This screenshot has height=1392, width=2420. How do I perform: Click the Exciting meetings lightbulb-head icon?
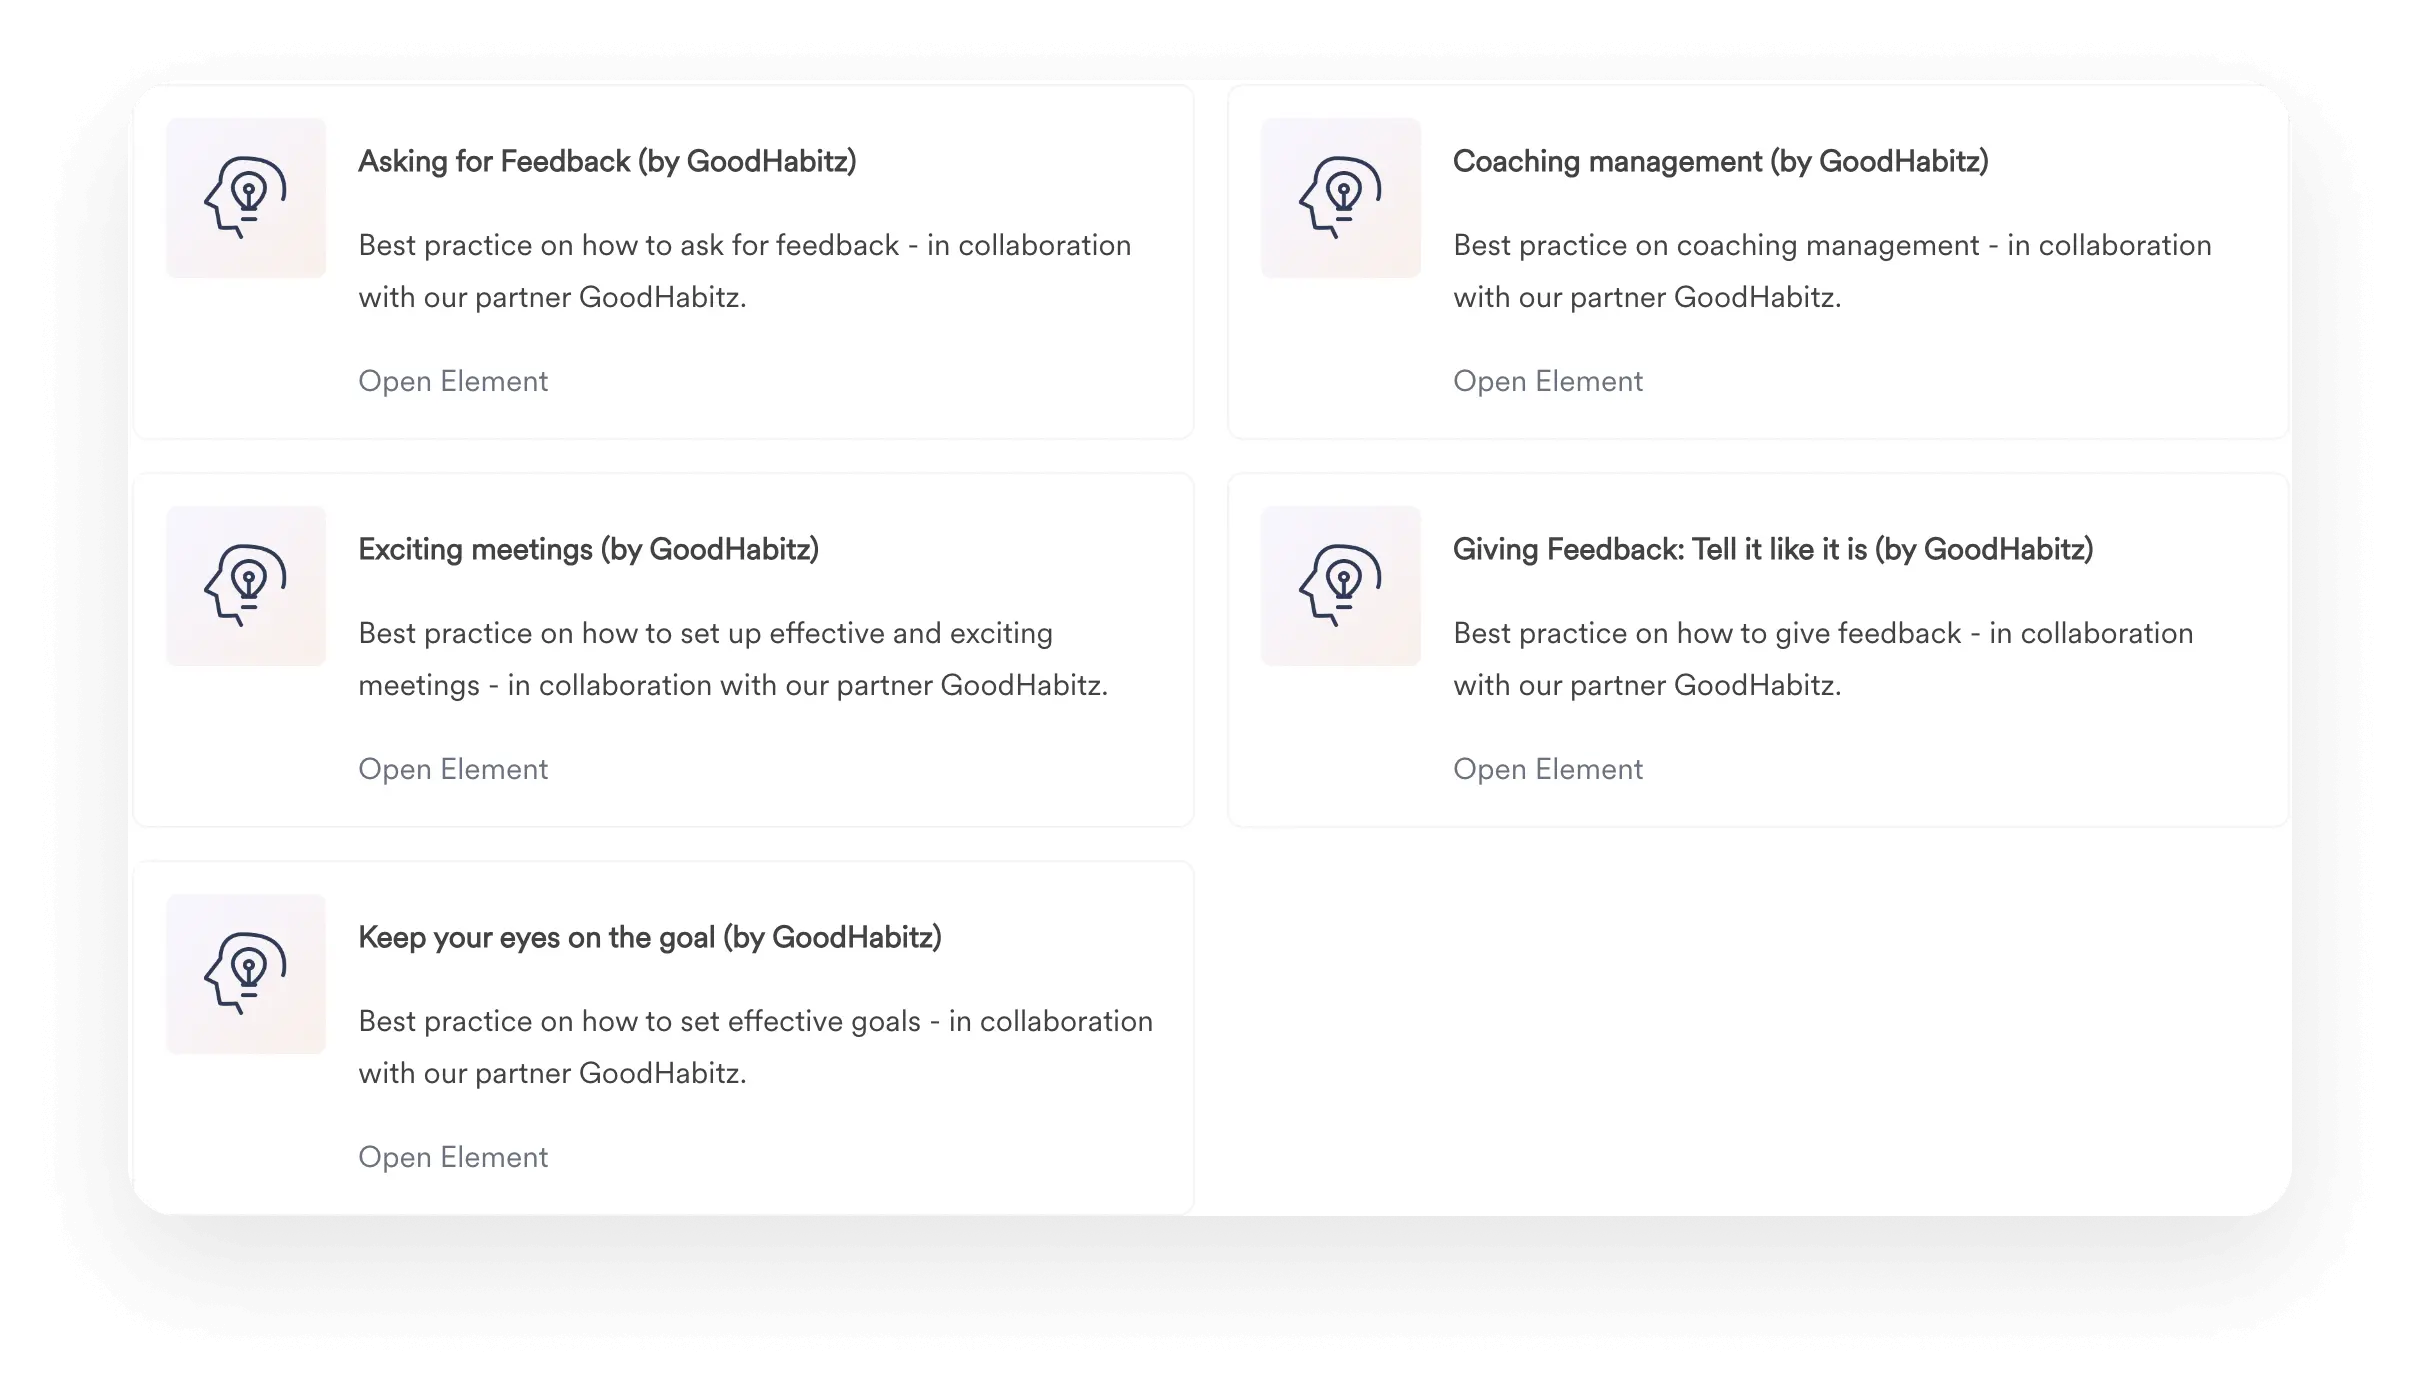(x=246, y=586)
